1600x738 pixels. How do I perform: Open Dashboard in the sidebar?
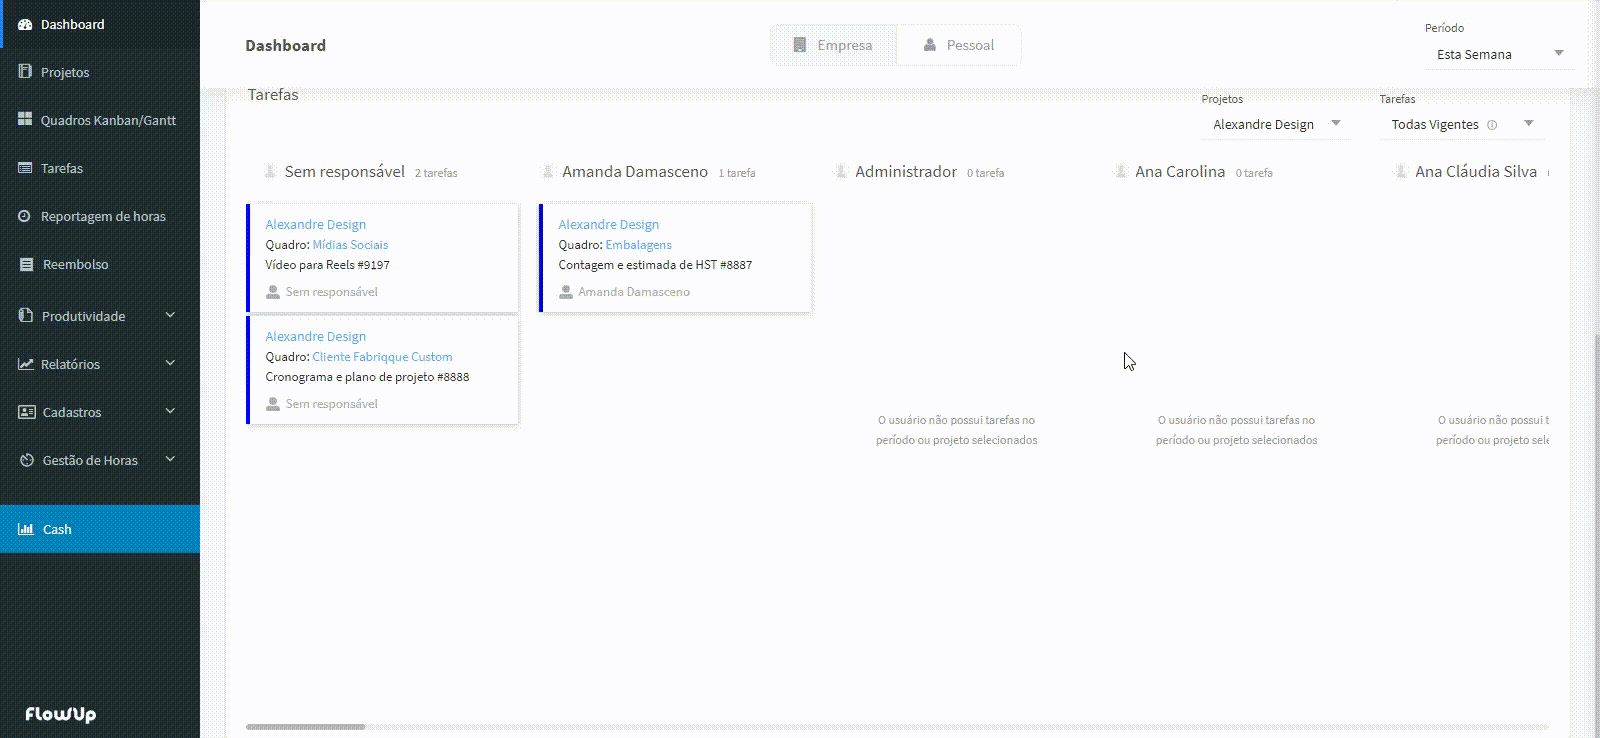100,24
